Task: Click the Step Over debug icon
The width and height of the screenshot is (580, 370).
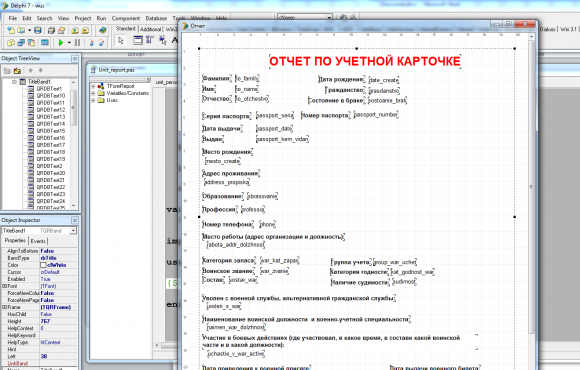Action: click(x=101, y=43)
